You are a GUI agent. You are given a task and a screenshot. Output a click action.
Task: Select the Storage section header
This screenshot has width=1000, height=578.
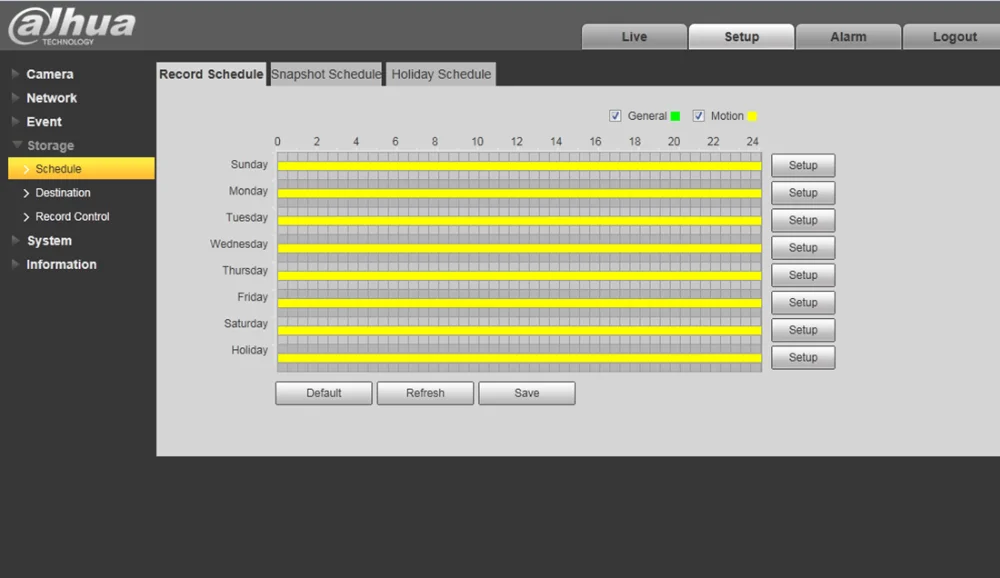click(x=50, y=145)
